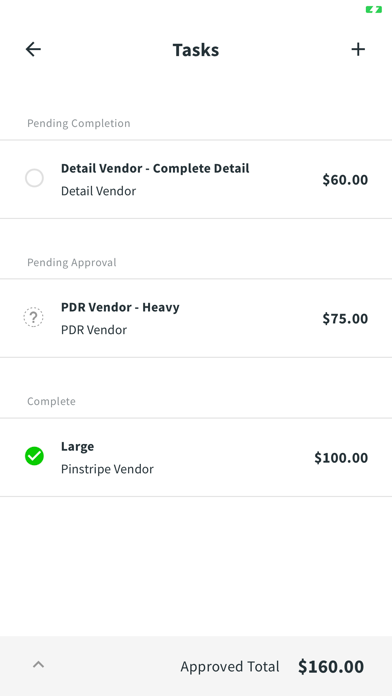The image size is (392, 696).
Task: Tap the pending approval question mark icon
Action: point(34,317)
